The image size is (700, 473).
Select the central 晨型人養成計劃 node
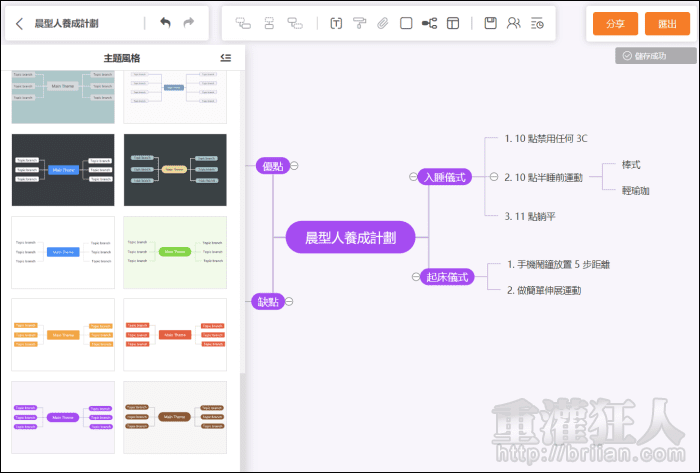(349, 238)
